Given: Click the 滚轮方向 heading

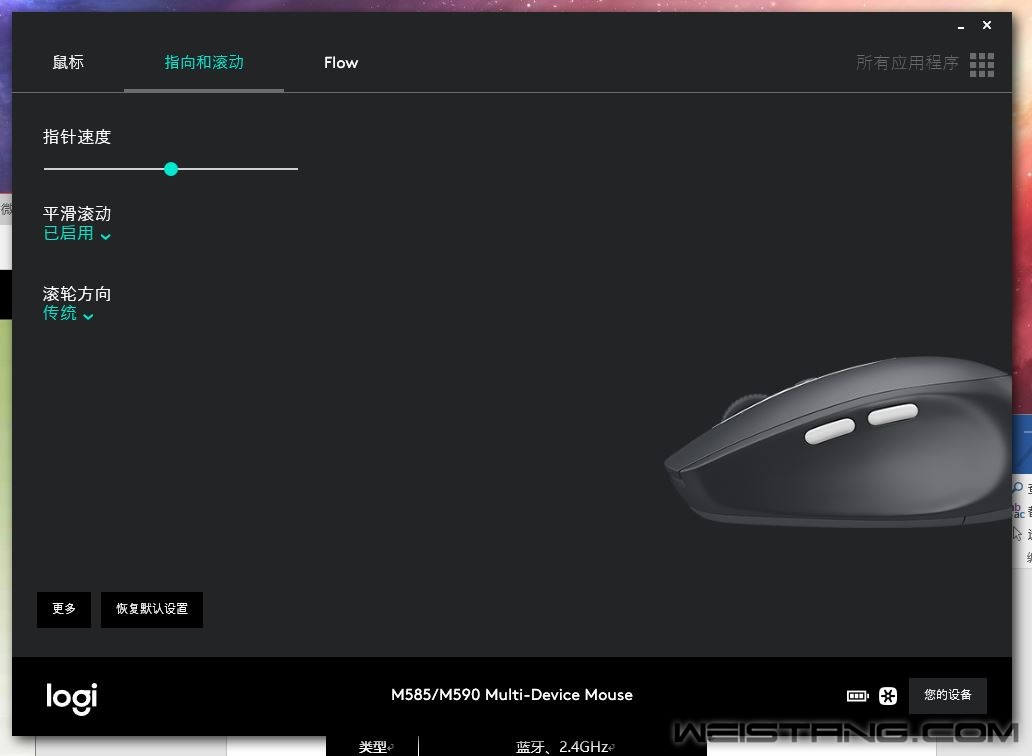Looking at the screenshot, I should pyautogui.click(x=77, y=293).
